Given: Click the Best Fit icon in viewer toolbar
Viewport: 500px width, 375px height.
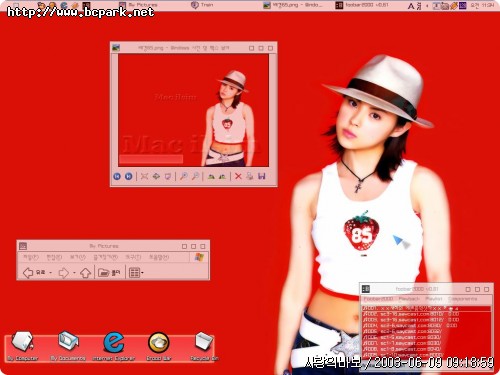Looking at the screenshot, I should pyautogui.click(x=144, y=176).
